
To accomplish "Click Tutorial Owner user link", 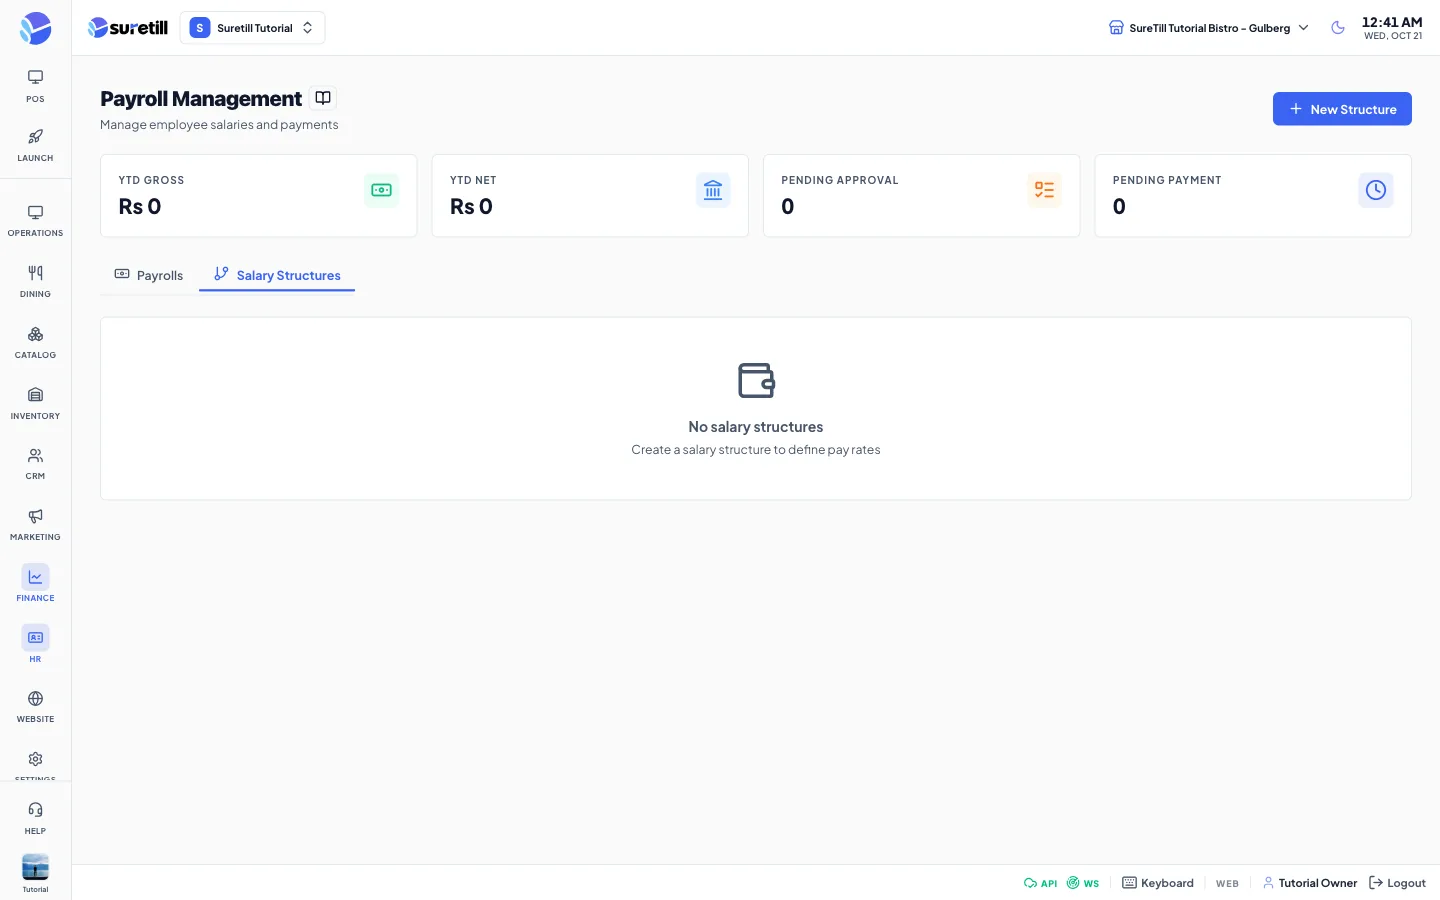I will [1310, 883].
